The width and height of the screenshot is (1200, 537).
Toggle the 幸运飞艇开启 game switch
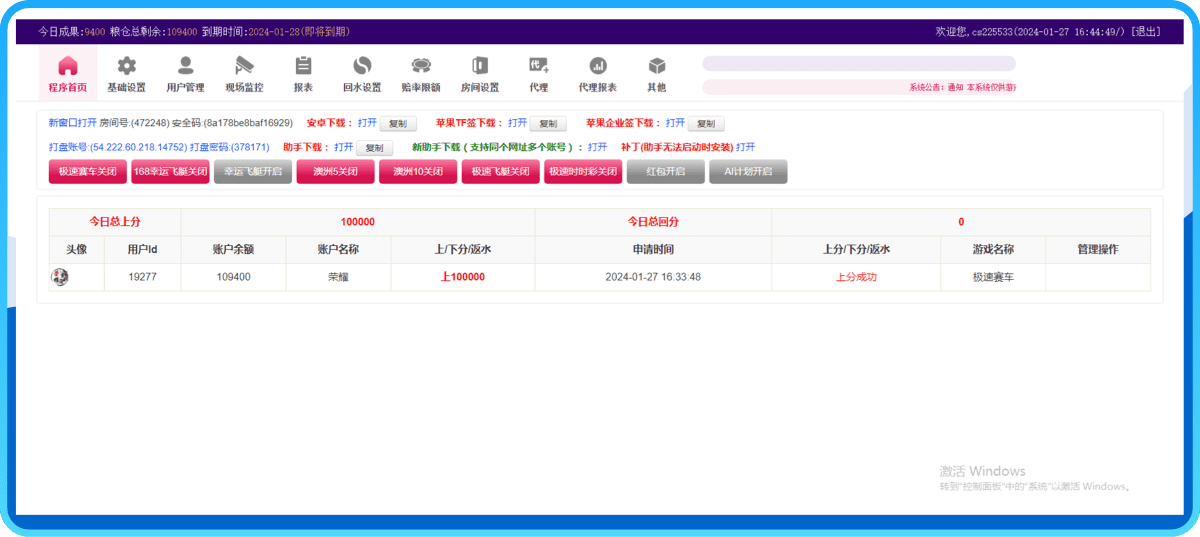pyautogui.click(x=253, y=172)
